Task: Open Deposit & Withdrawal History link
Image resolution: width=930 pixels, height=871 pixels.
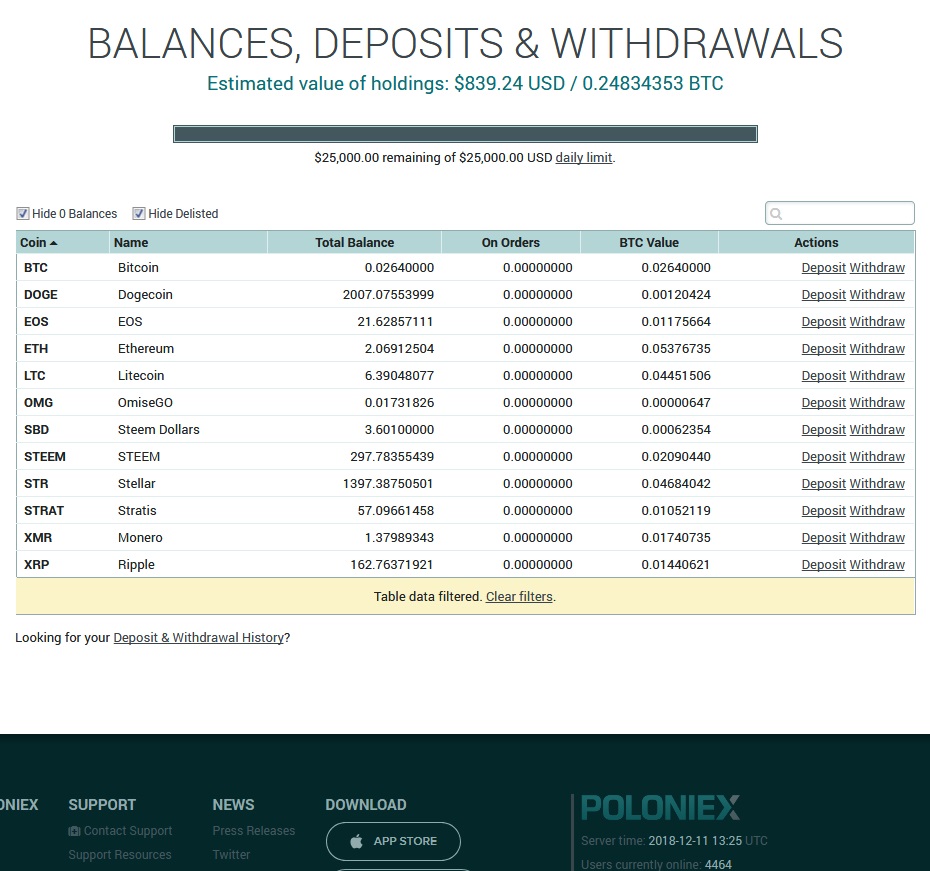Action: [x=199, y=637]
